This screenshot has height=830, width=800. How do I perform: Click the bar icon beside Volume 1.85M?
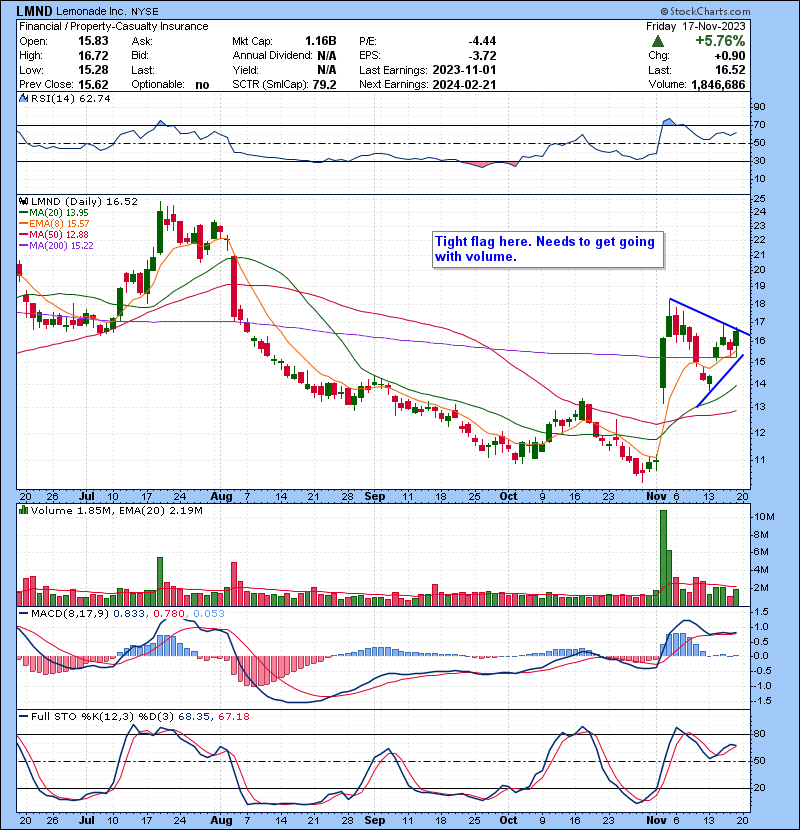(23, 511)
